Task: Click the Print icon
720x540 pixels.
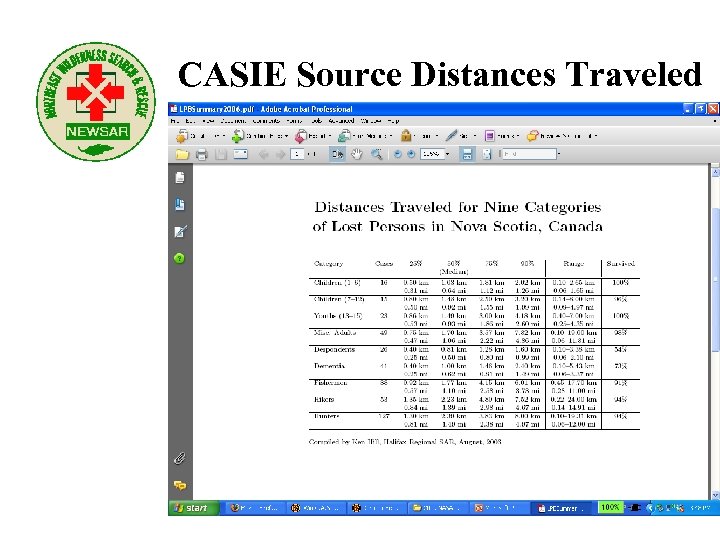Action: tap(202, 154)
